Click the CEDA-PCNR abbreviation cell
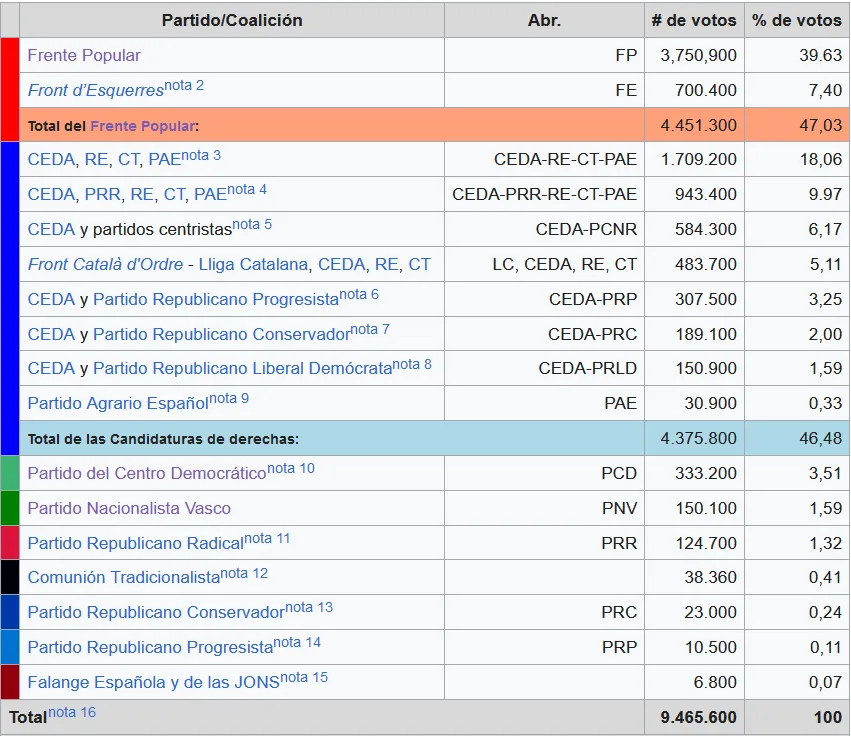Image resolution: width=851 pixels, height=736 pixels. (544, 229)
